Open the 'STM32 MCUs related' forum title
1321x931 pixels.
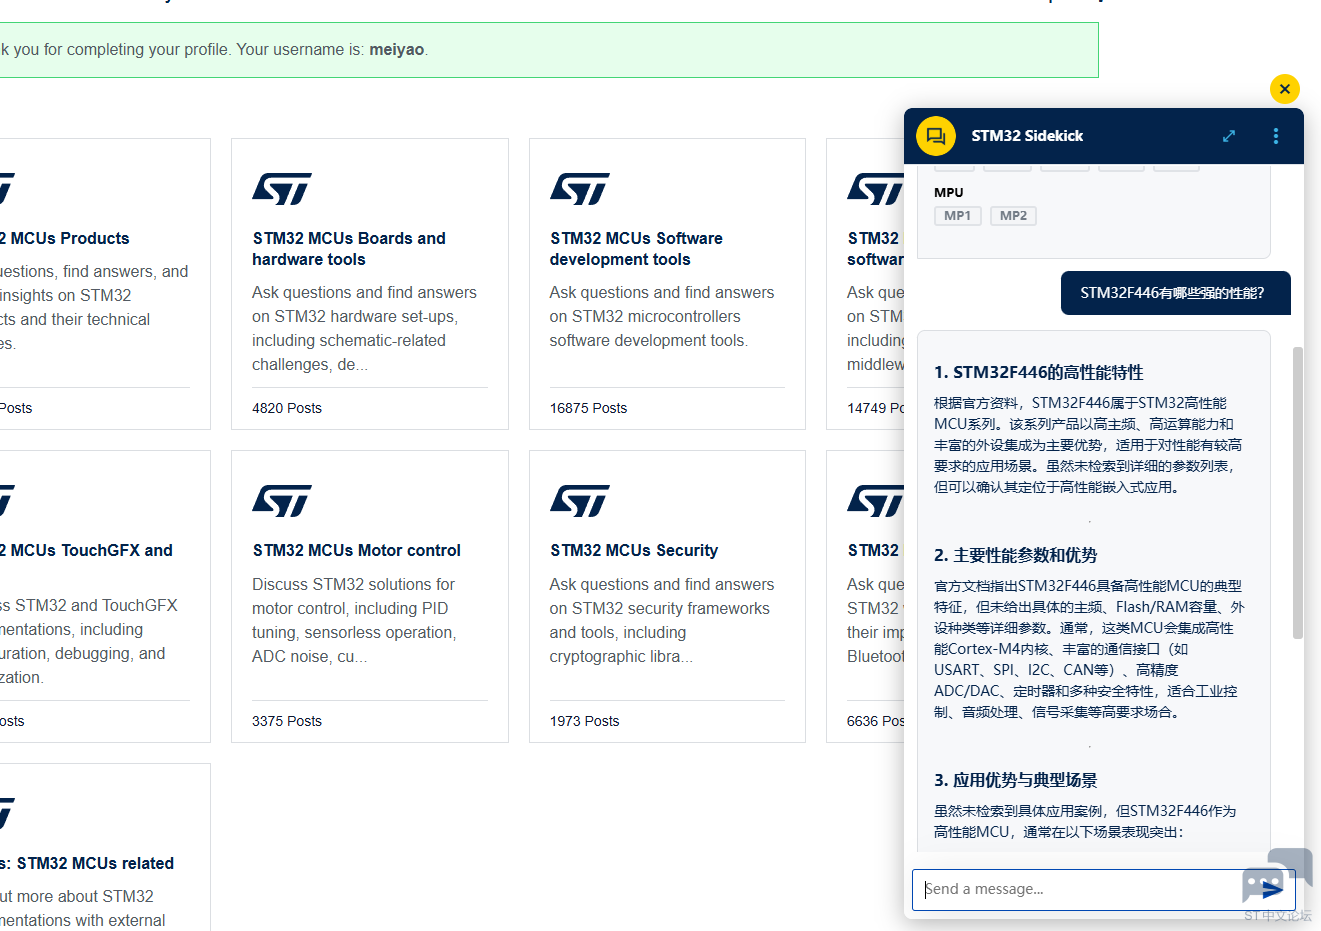coord(87,864)
